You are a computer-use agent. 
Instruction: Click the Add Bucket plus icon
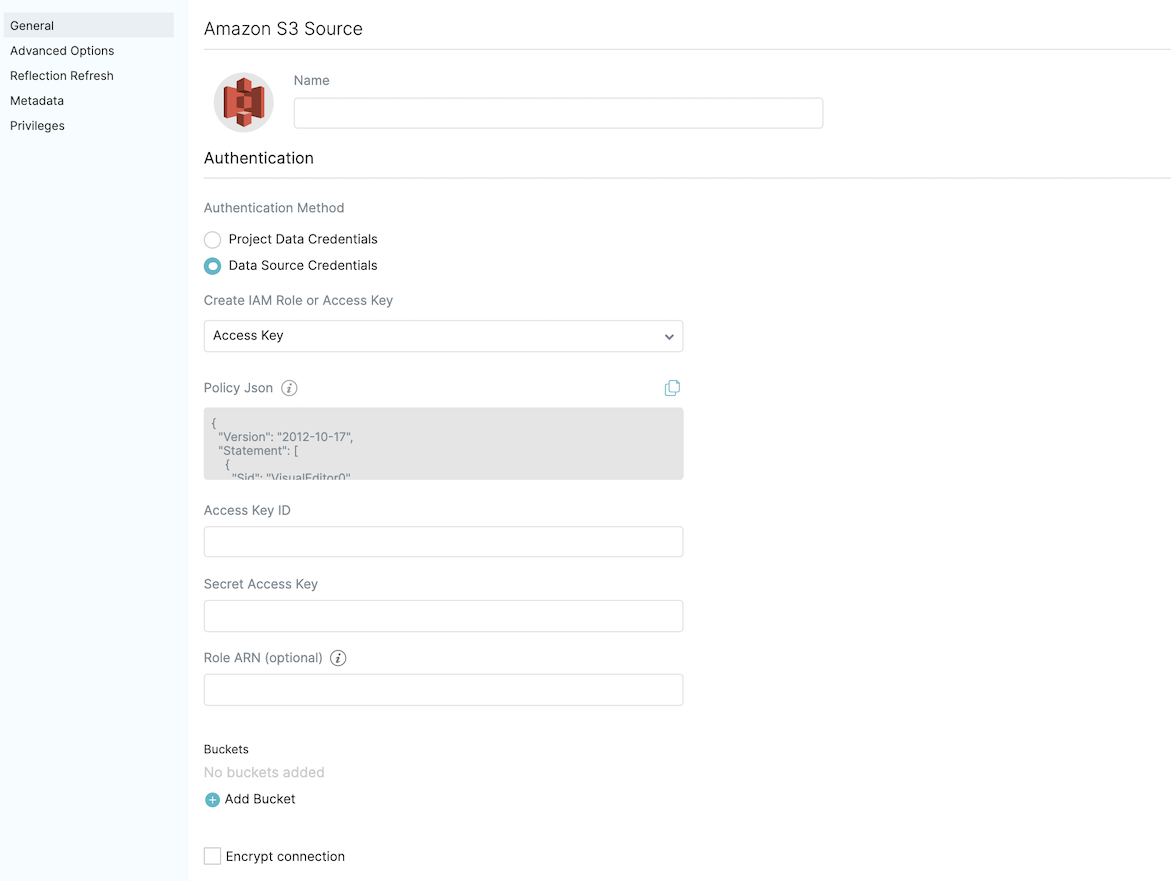pyautogui.click(x=212, y=800)
